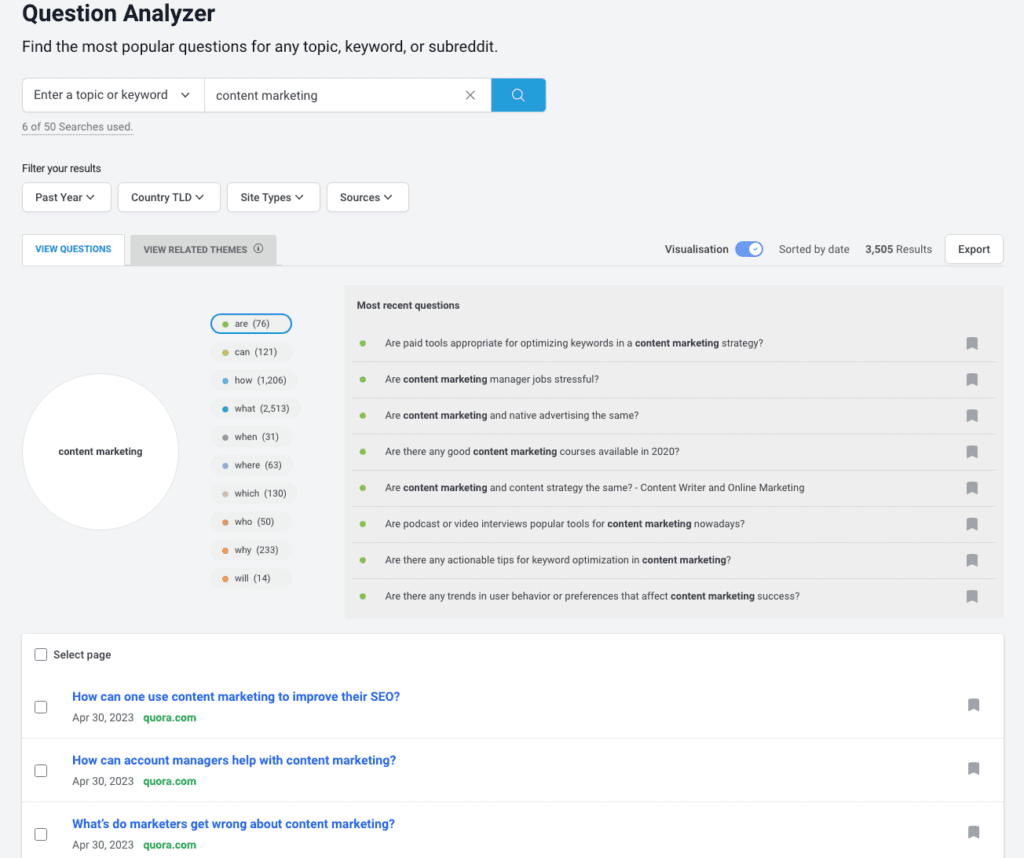
Task: Tick checkbox for 'marketers get wrong' result
Action: pyautogui.click(x=40, y=834)
